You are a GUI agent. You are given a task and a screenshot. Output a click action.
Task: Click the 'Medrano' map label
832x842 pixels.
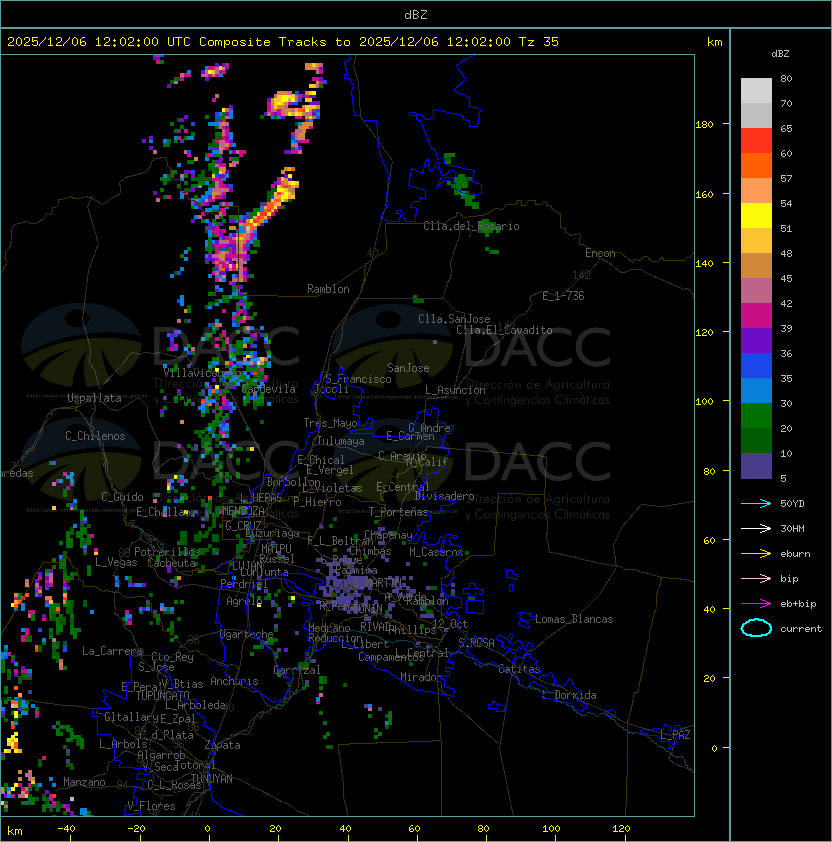(x=329, y=628)
